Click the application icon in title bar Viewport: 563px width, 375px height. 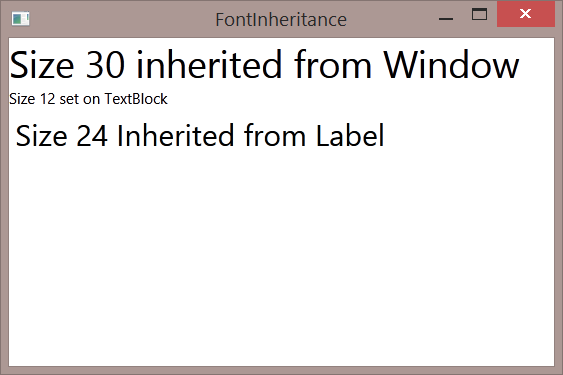(20, 19)
